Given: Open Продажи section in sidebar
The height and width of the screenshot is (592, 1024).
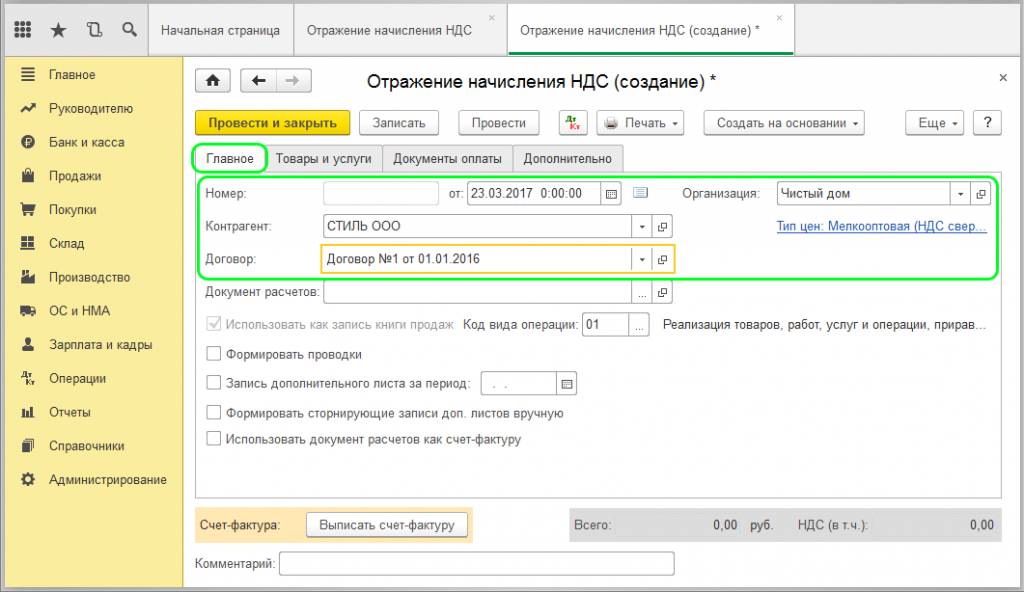Looking at the screenshot, I should (x=74, y=176).
